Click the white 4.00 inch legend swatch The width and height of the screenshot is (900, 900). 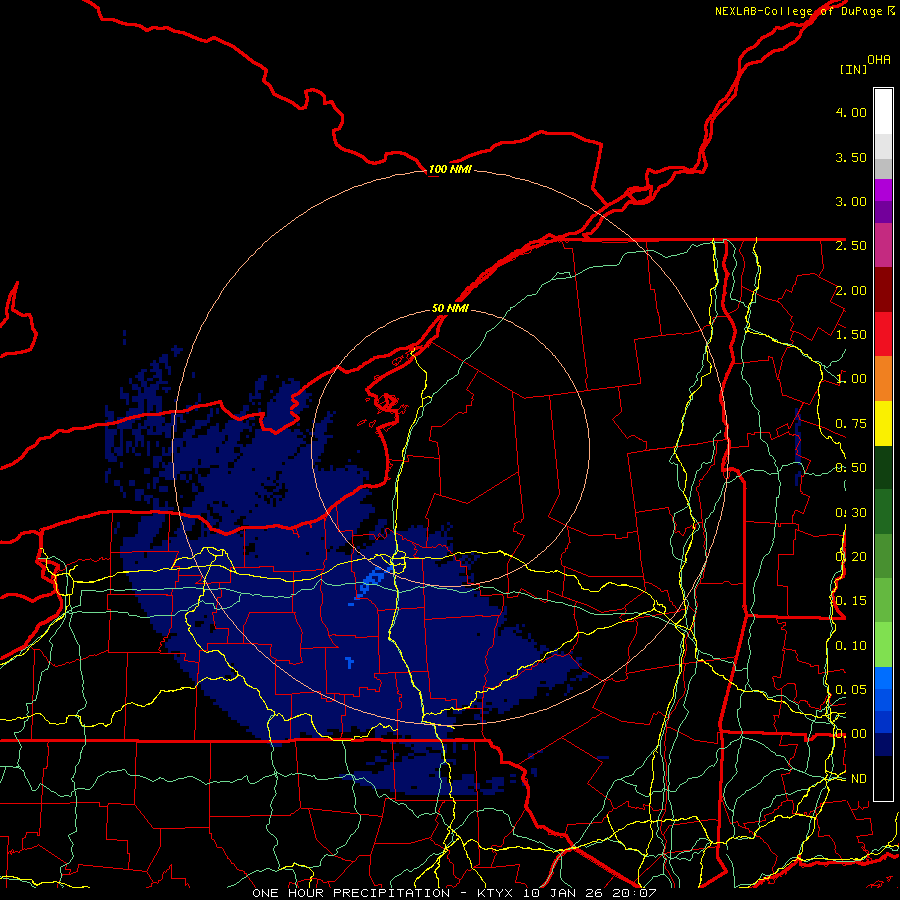(883, 112)
